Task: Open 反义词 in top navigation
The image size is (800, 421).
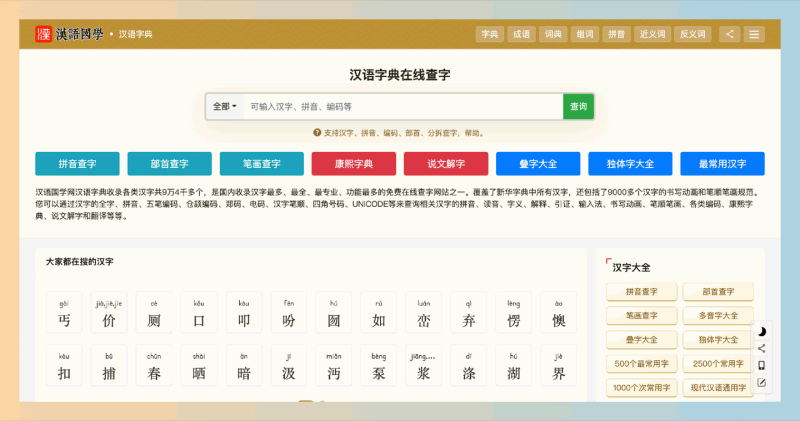Action: point(692,34)
